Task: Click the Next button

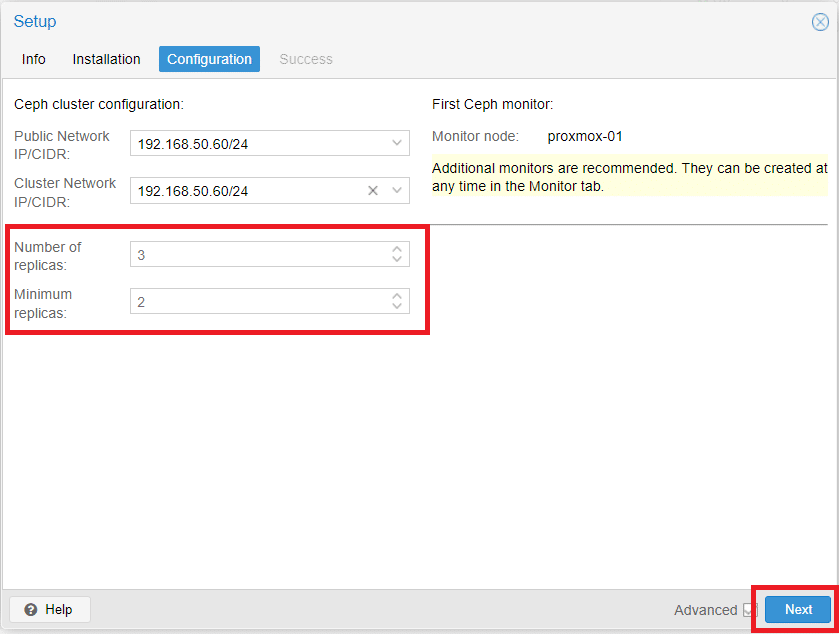Action: [798, 609]
